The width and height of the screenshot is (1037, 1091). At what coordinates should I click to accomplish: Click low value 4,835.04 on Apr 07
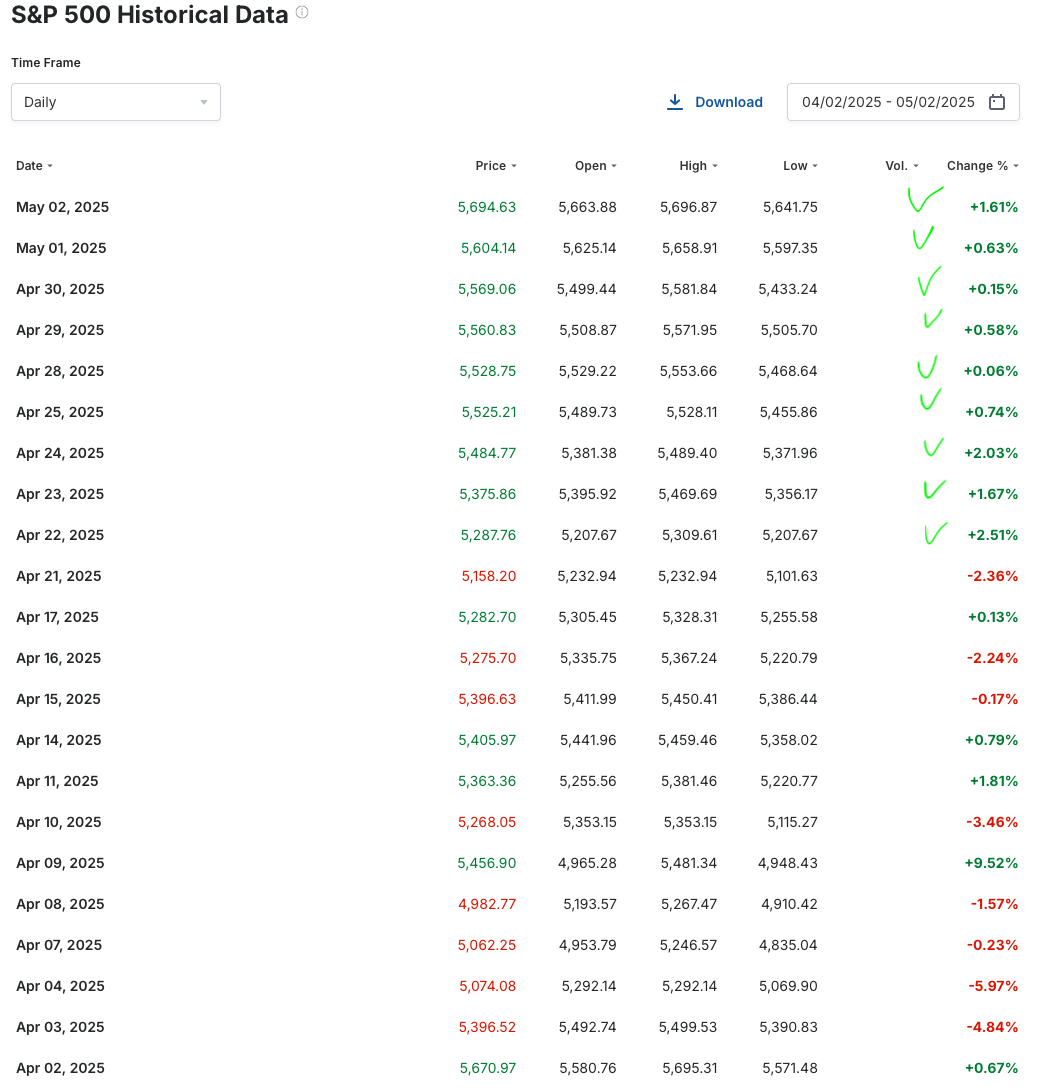coord(788,946)
